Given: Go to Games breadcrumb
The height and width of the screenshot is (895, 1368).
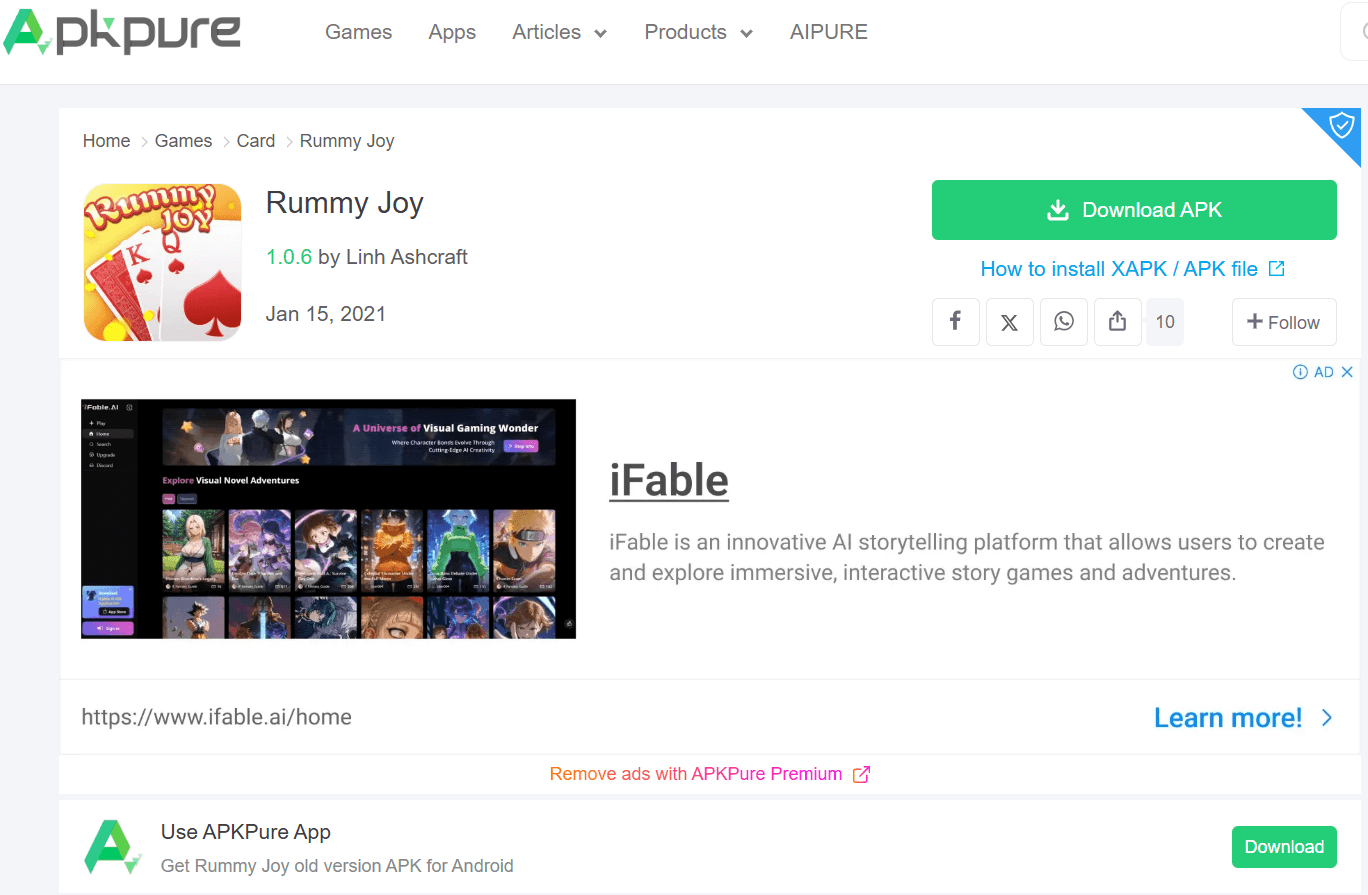Looking at the screenshot, I should coord(183,141).
